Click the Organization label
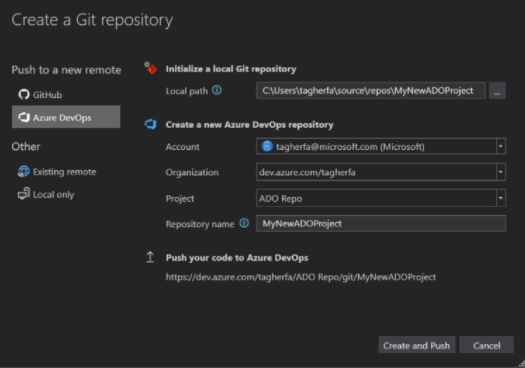 click(x=192, y=172)
